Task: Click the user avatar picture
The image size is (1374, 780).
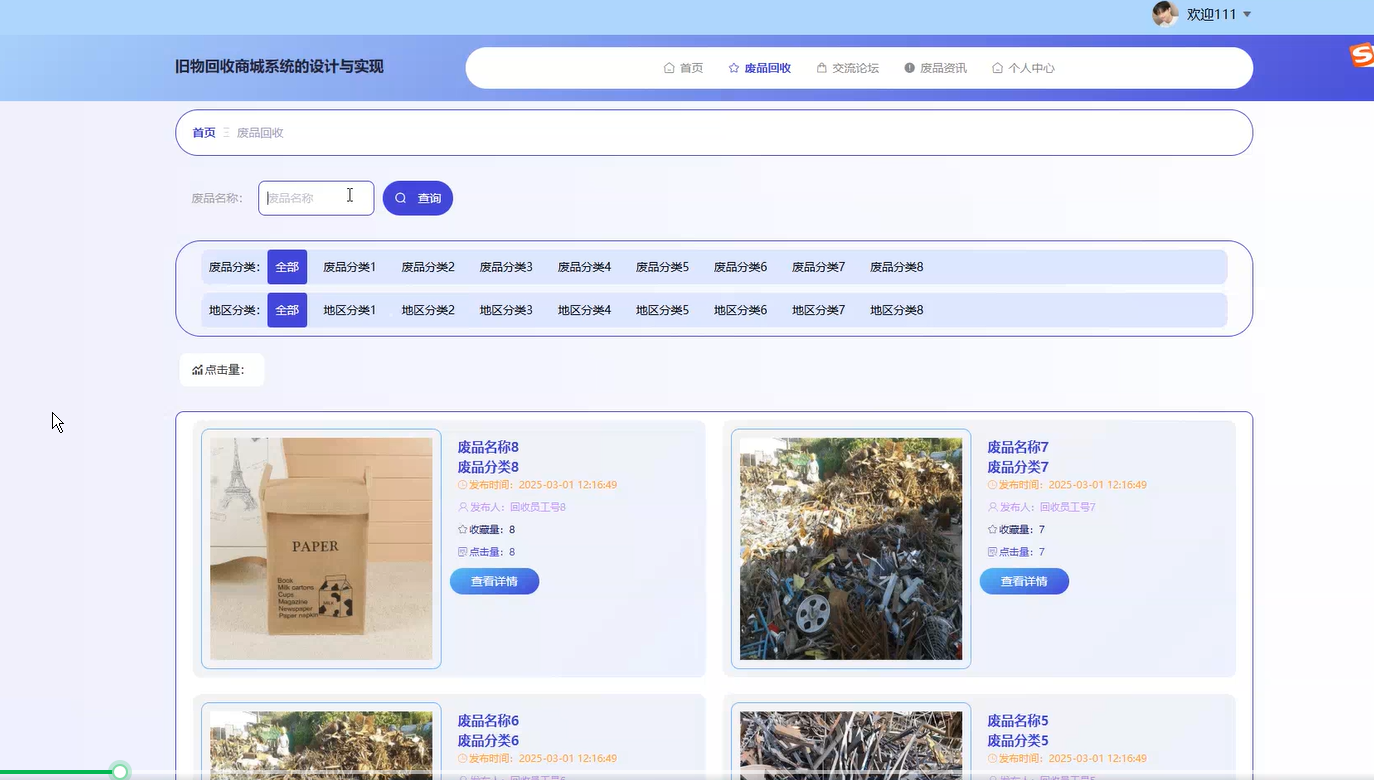Action: pos(1165,14)
